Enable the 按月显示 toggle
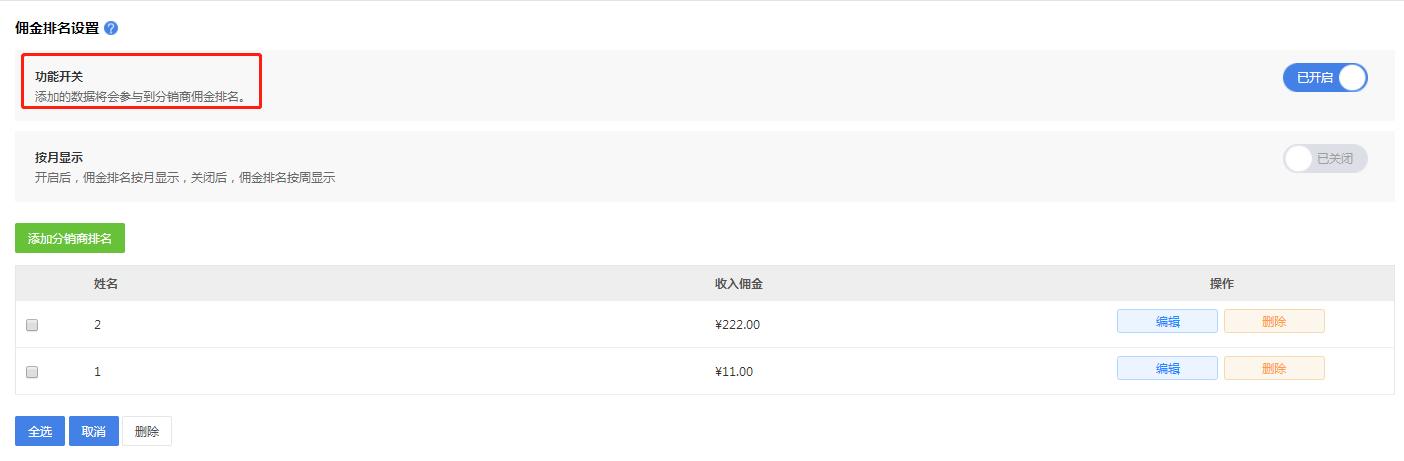 click(1324, 159)
